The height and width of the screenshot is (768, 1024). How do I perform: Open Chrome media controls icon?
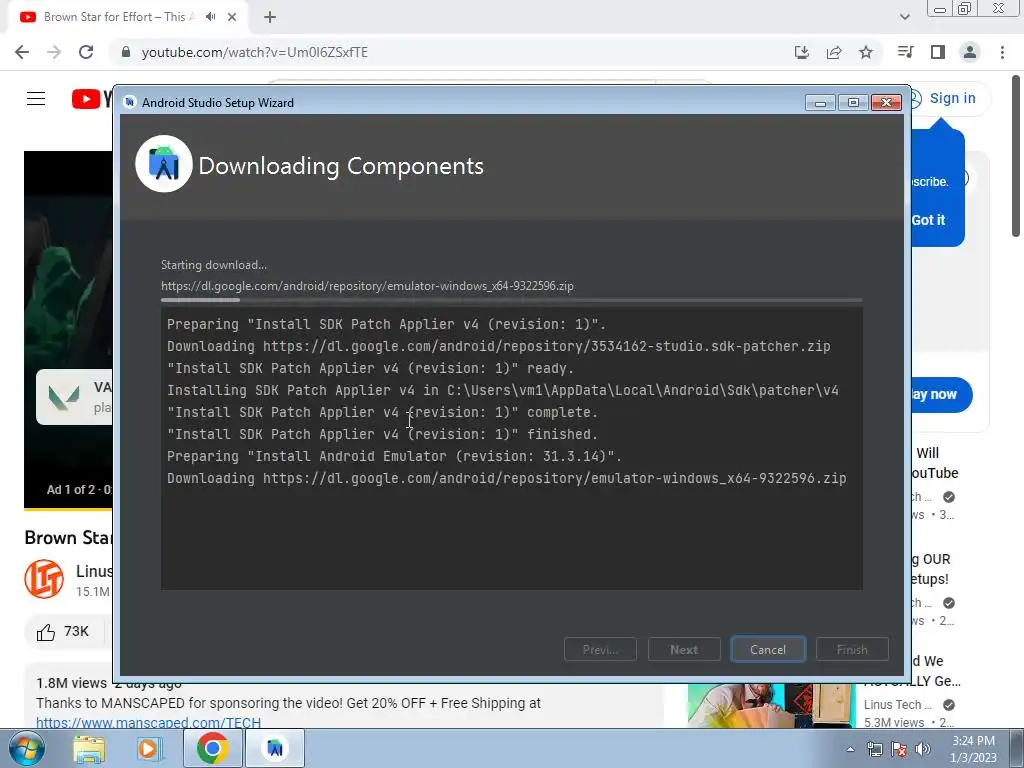[905, 52]
